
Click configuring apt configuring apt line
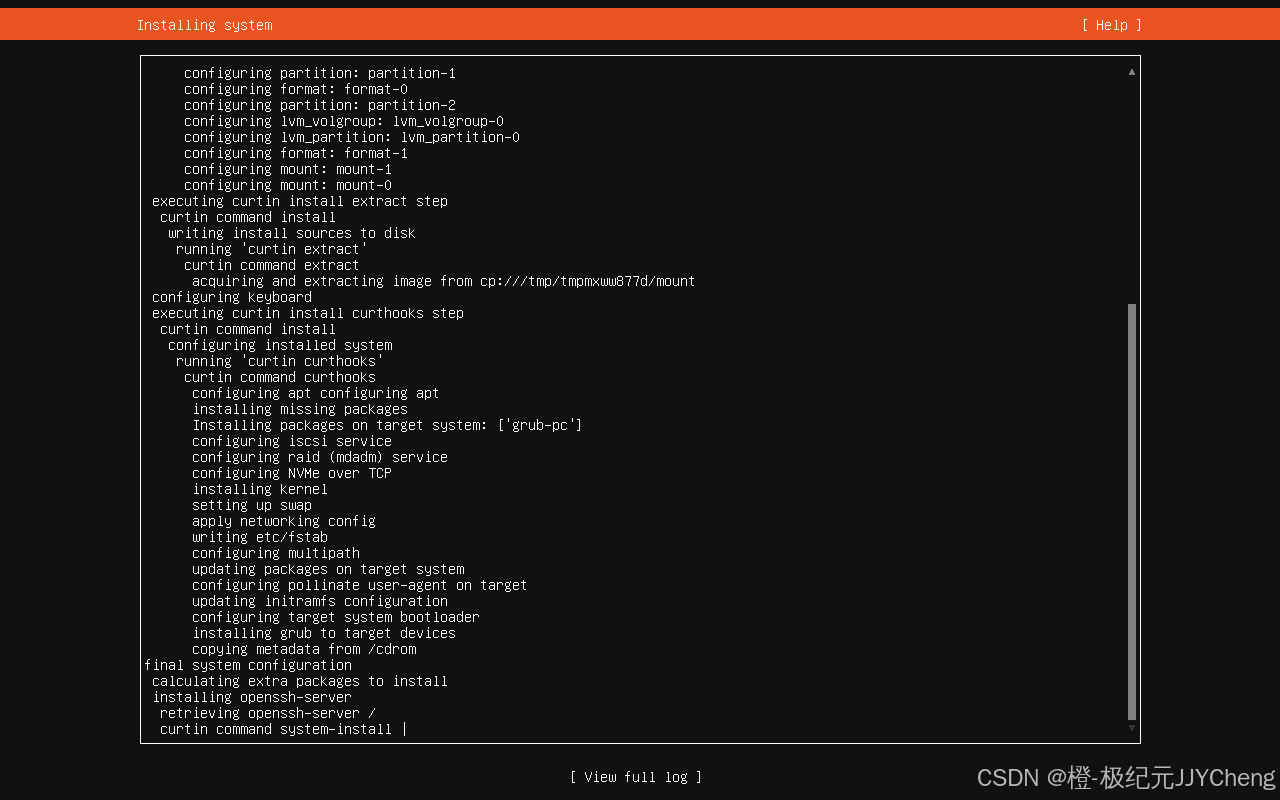click(x=316, y=393)
